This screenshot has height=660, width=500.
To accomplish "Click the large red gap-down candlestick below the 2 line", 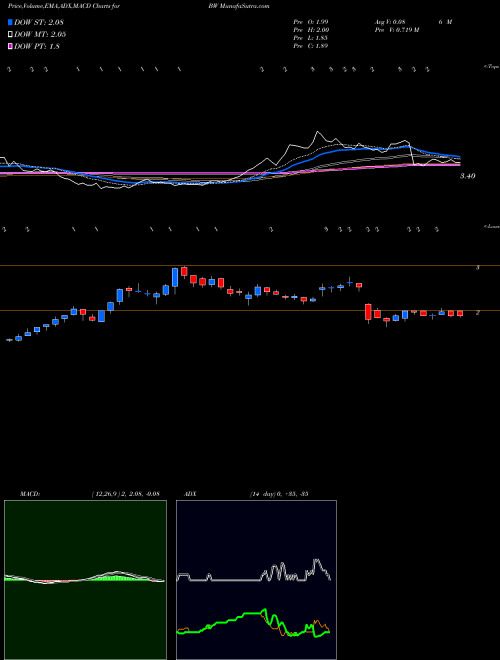I will pos(368,313).
